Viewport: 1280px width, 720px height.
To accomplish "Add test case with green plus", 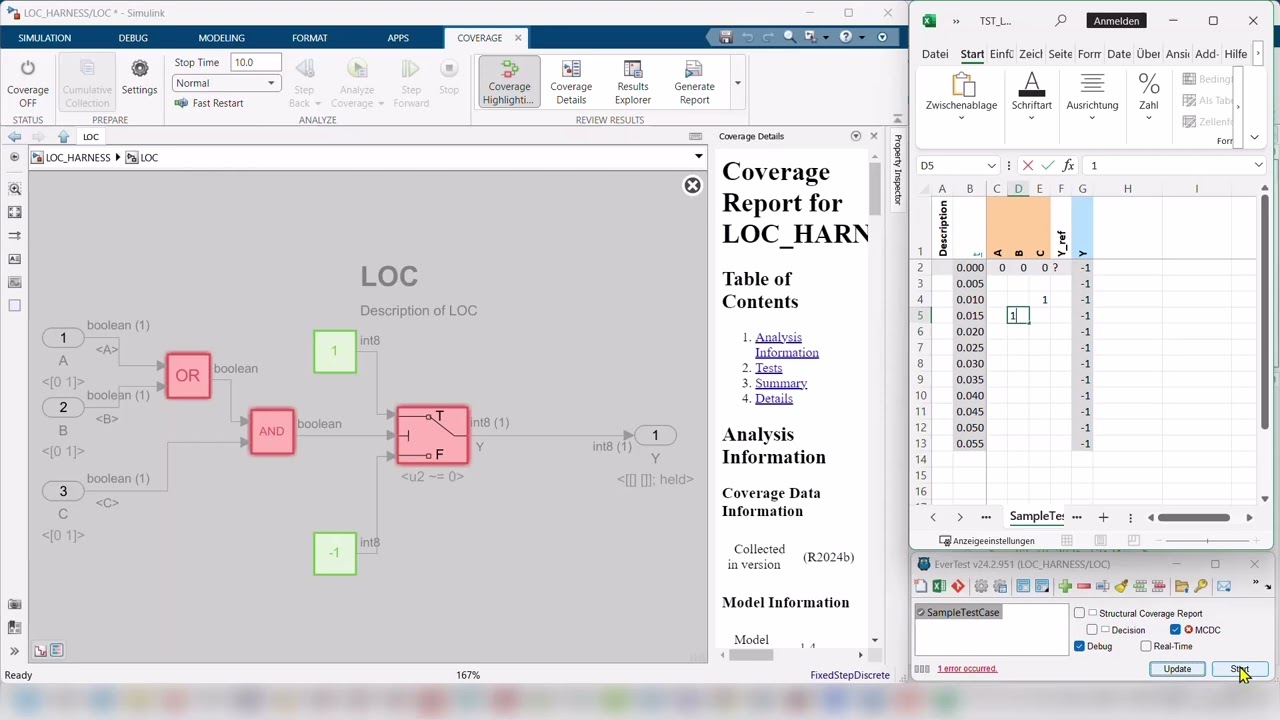I will tap(1065, 586).
